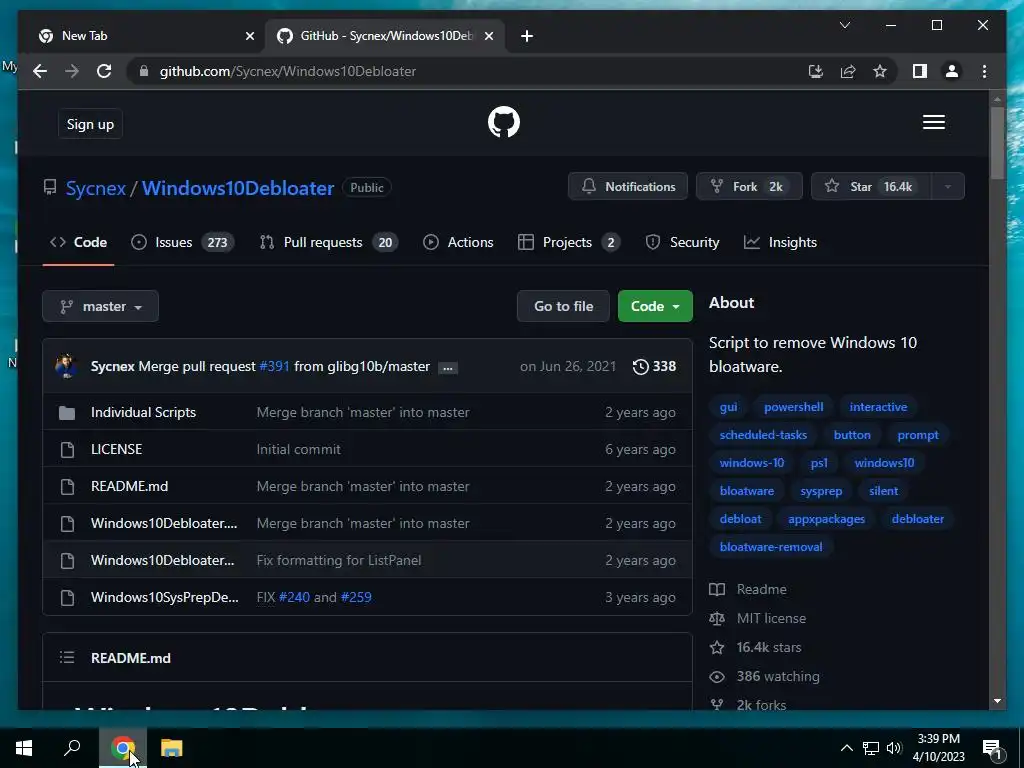Screen dimensions: 1024x768
Task: Click the LICENSE file icon
Action: 67,449
